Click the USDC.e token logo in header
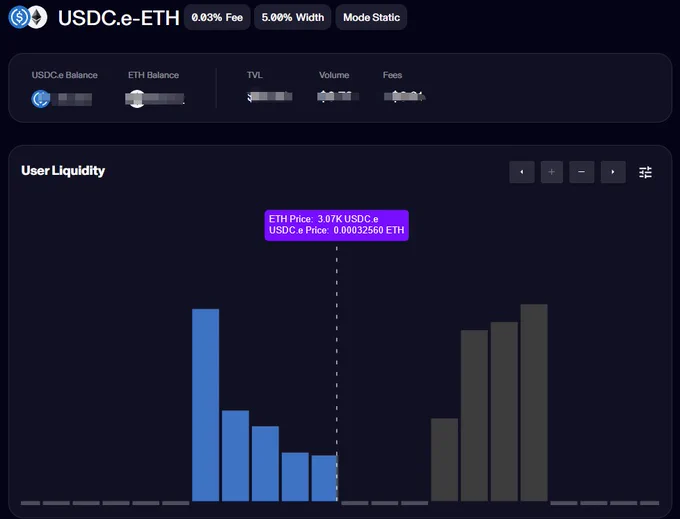 pyautogui.click(x=18, y=17)
